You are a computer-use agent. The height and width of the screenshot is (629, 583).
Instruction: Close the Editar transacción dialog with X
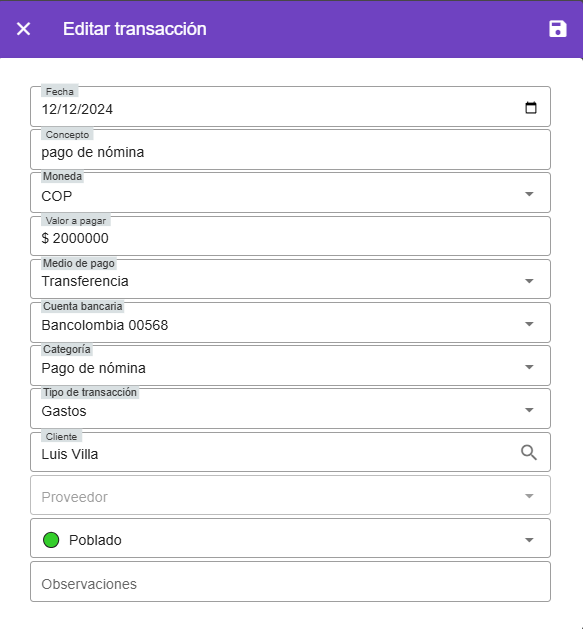tap(23, 29)
